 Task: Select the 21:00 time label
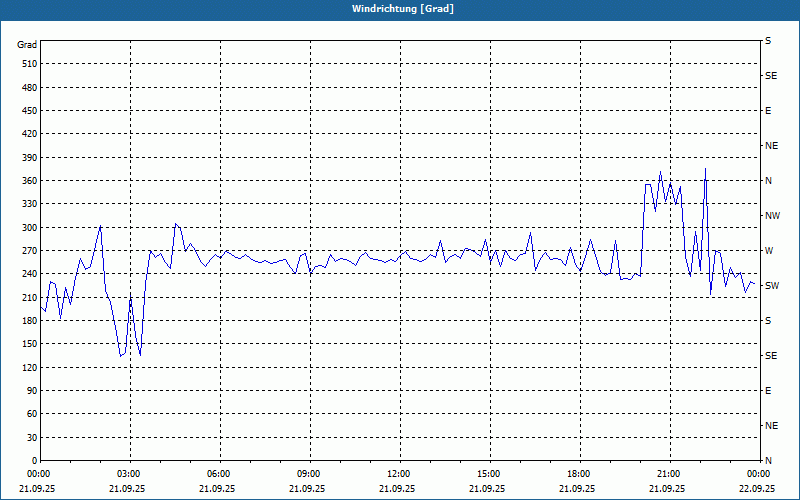tap(670, 474)
